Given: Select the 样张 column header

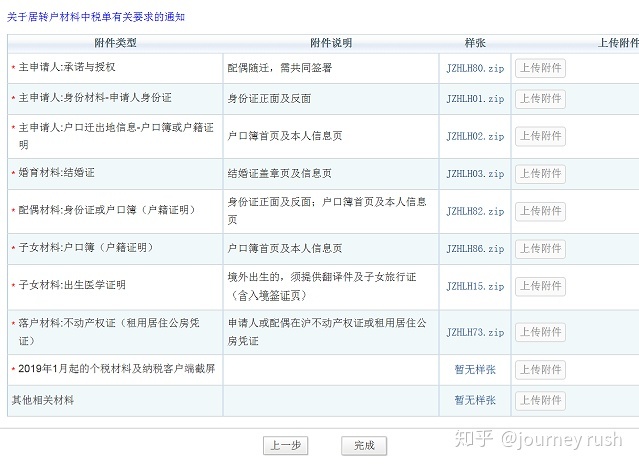Looking at the screenshot, I should tap(475, 43).
